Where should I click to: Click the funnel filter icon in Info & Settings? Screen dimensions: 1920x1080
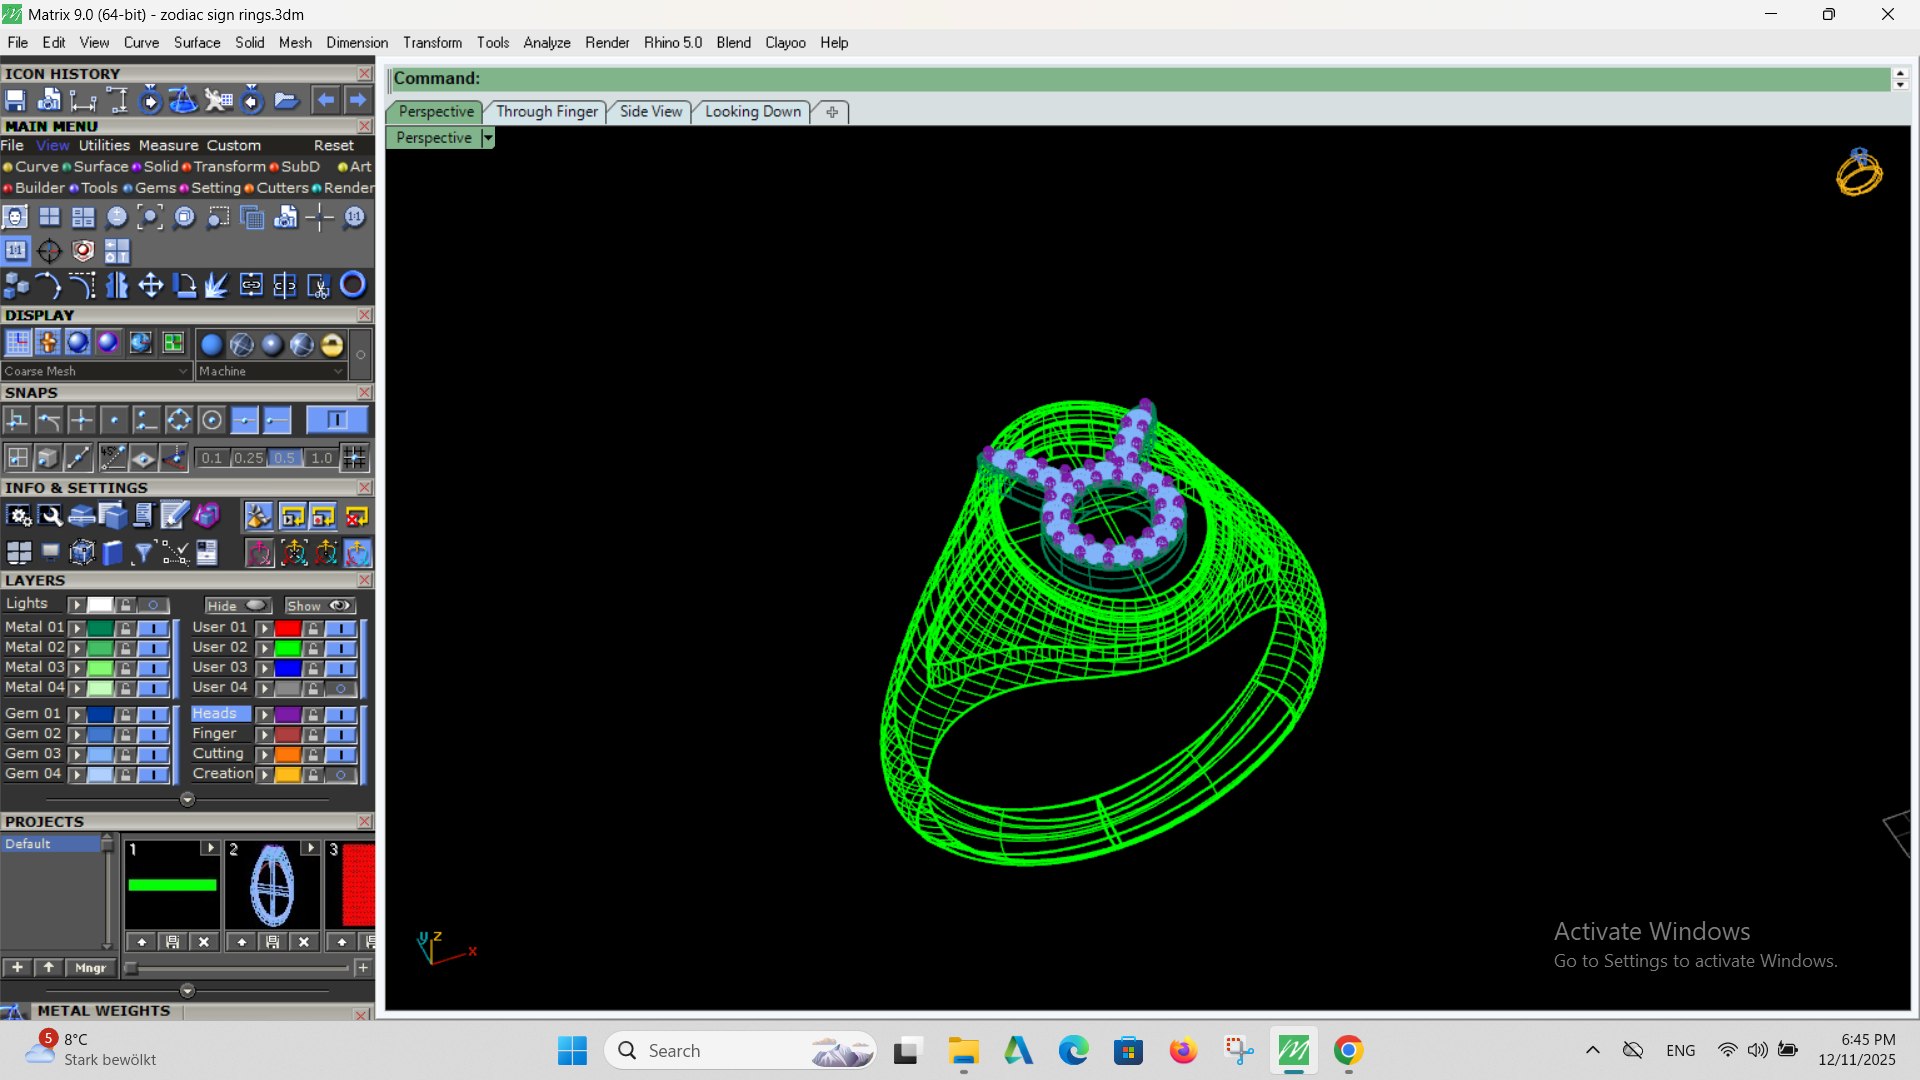[143, 552]
